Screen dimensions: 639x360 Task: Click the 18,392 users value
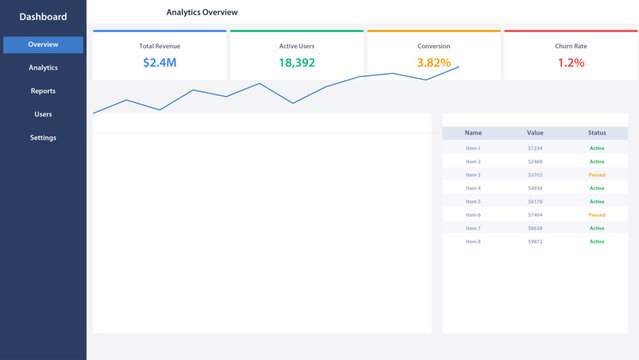[297, 62]
